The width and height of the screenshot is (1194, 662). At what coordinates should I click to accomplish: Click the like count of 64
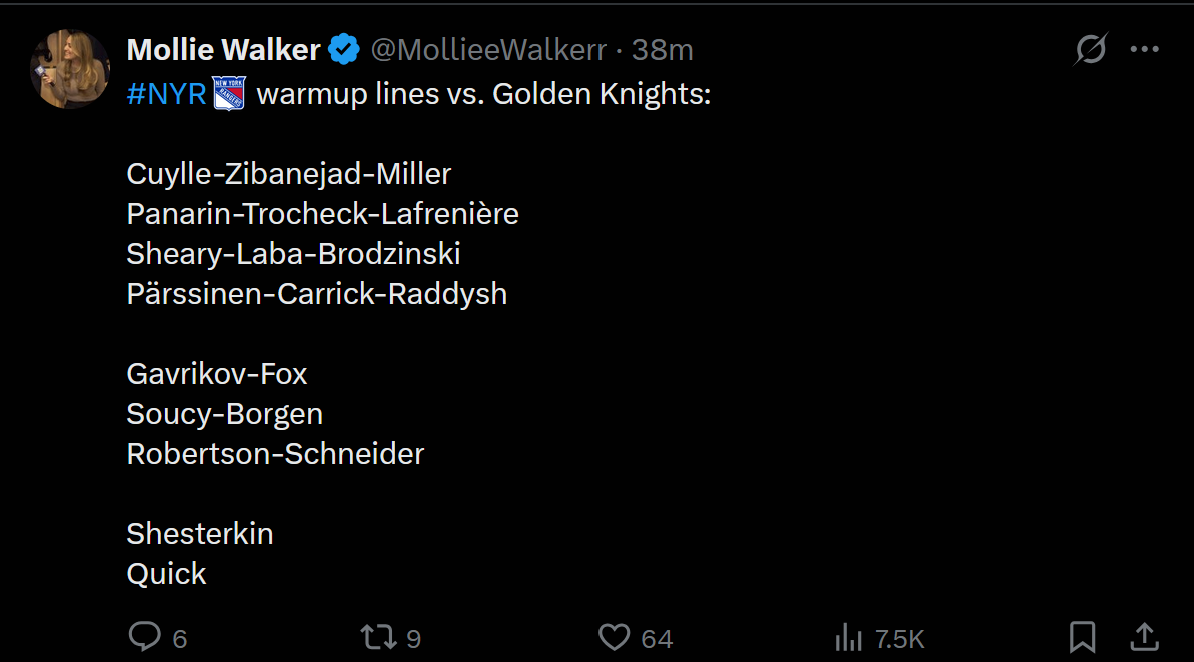(x=657, y=639)
